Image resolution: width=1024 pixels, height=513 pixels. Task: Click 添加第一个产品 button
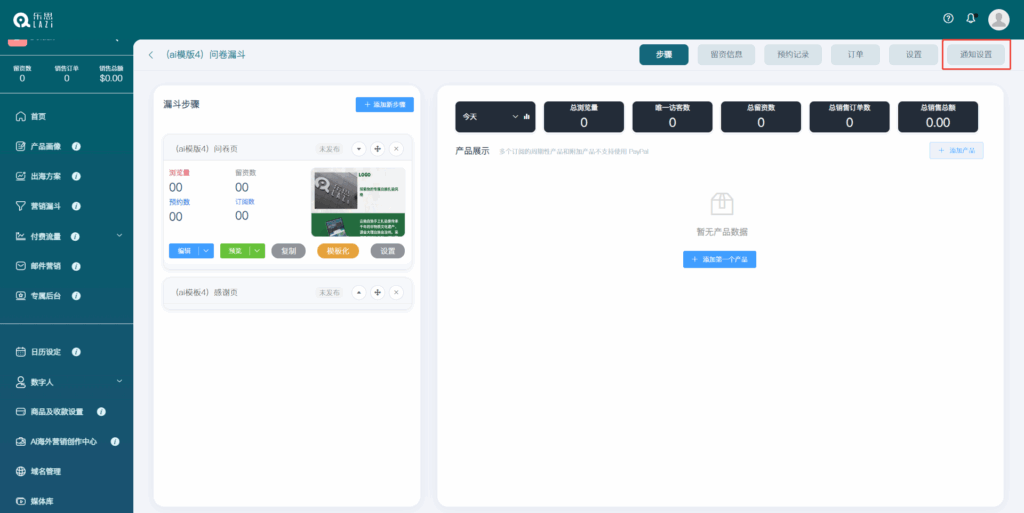[719, 259]
